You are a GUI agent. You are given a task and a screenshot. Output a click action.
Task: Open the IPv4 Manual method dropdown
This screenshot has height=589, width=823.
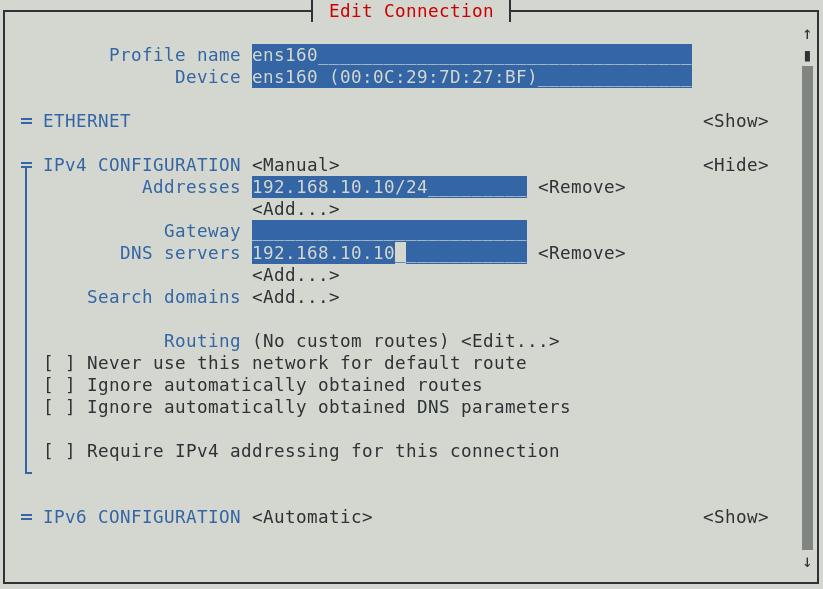(x=295, y=165)
